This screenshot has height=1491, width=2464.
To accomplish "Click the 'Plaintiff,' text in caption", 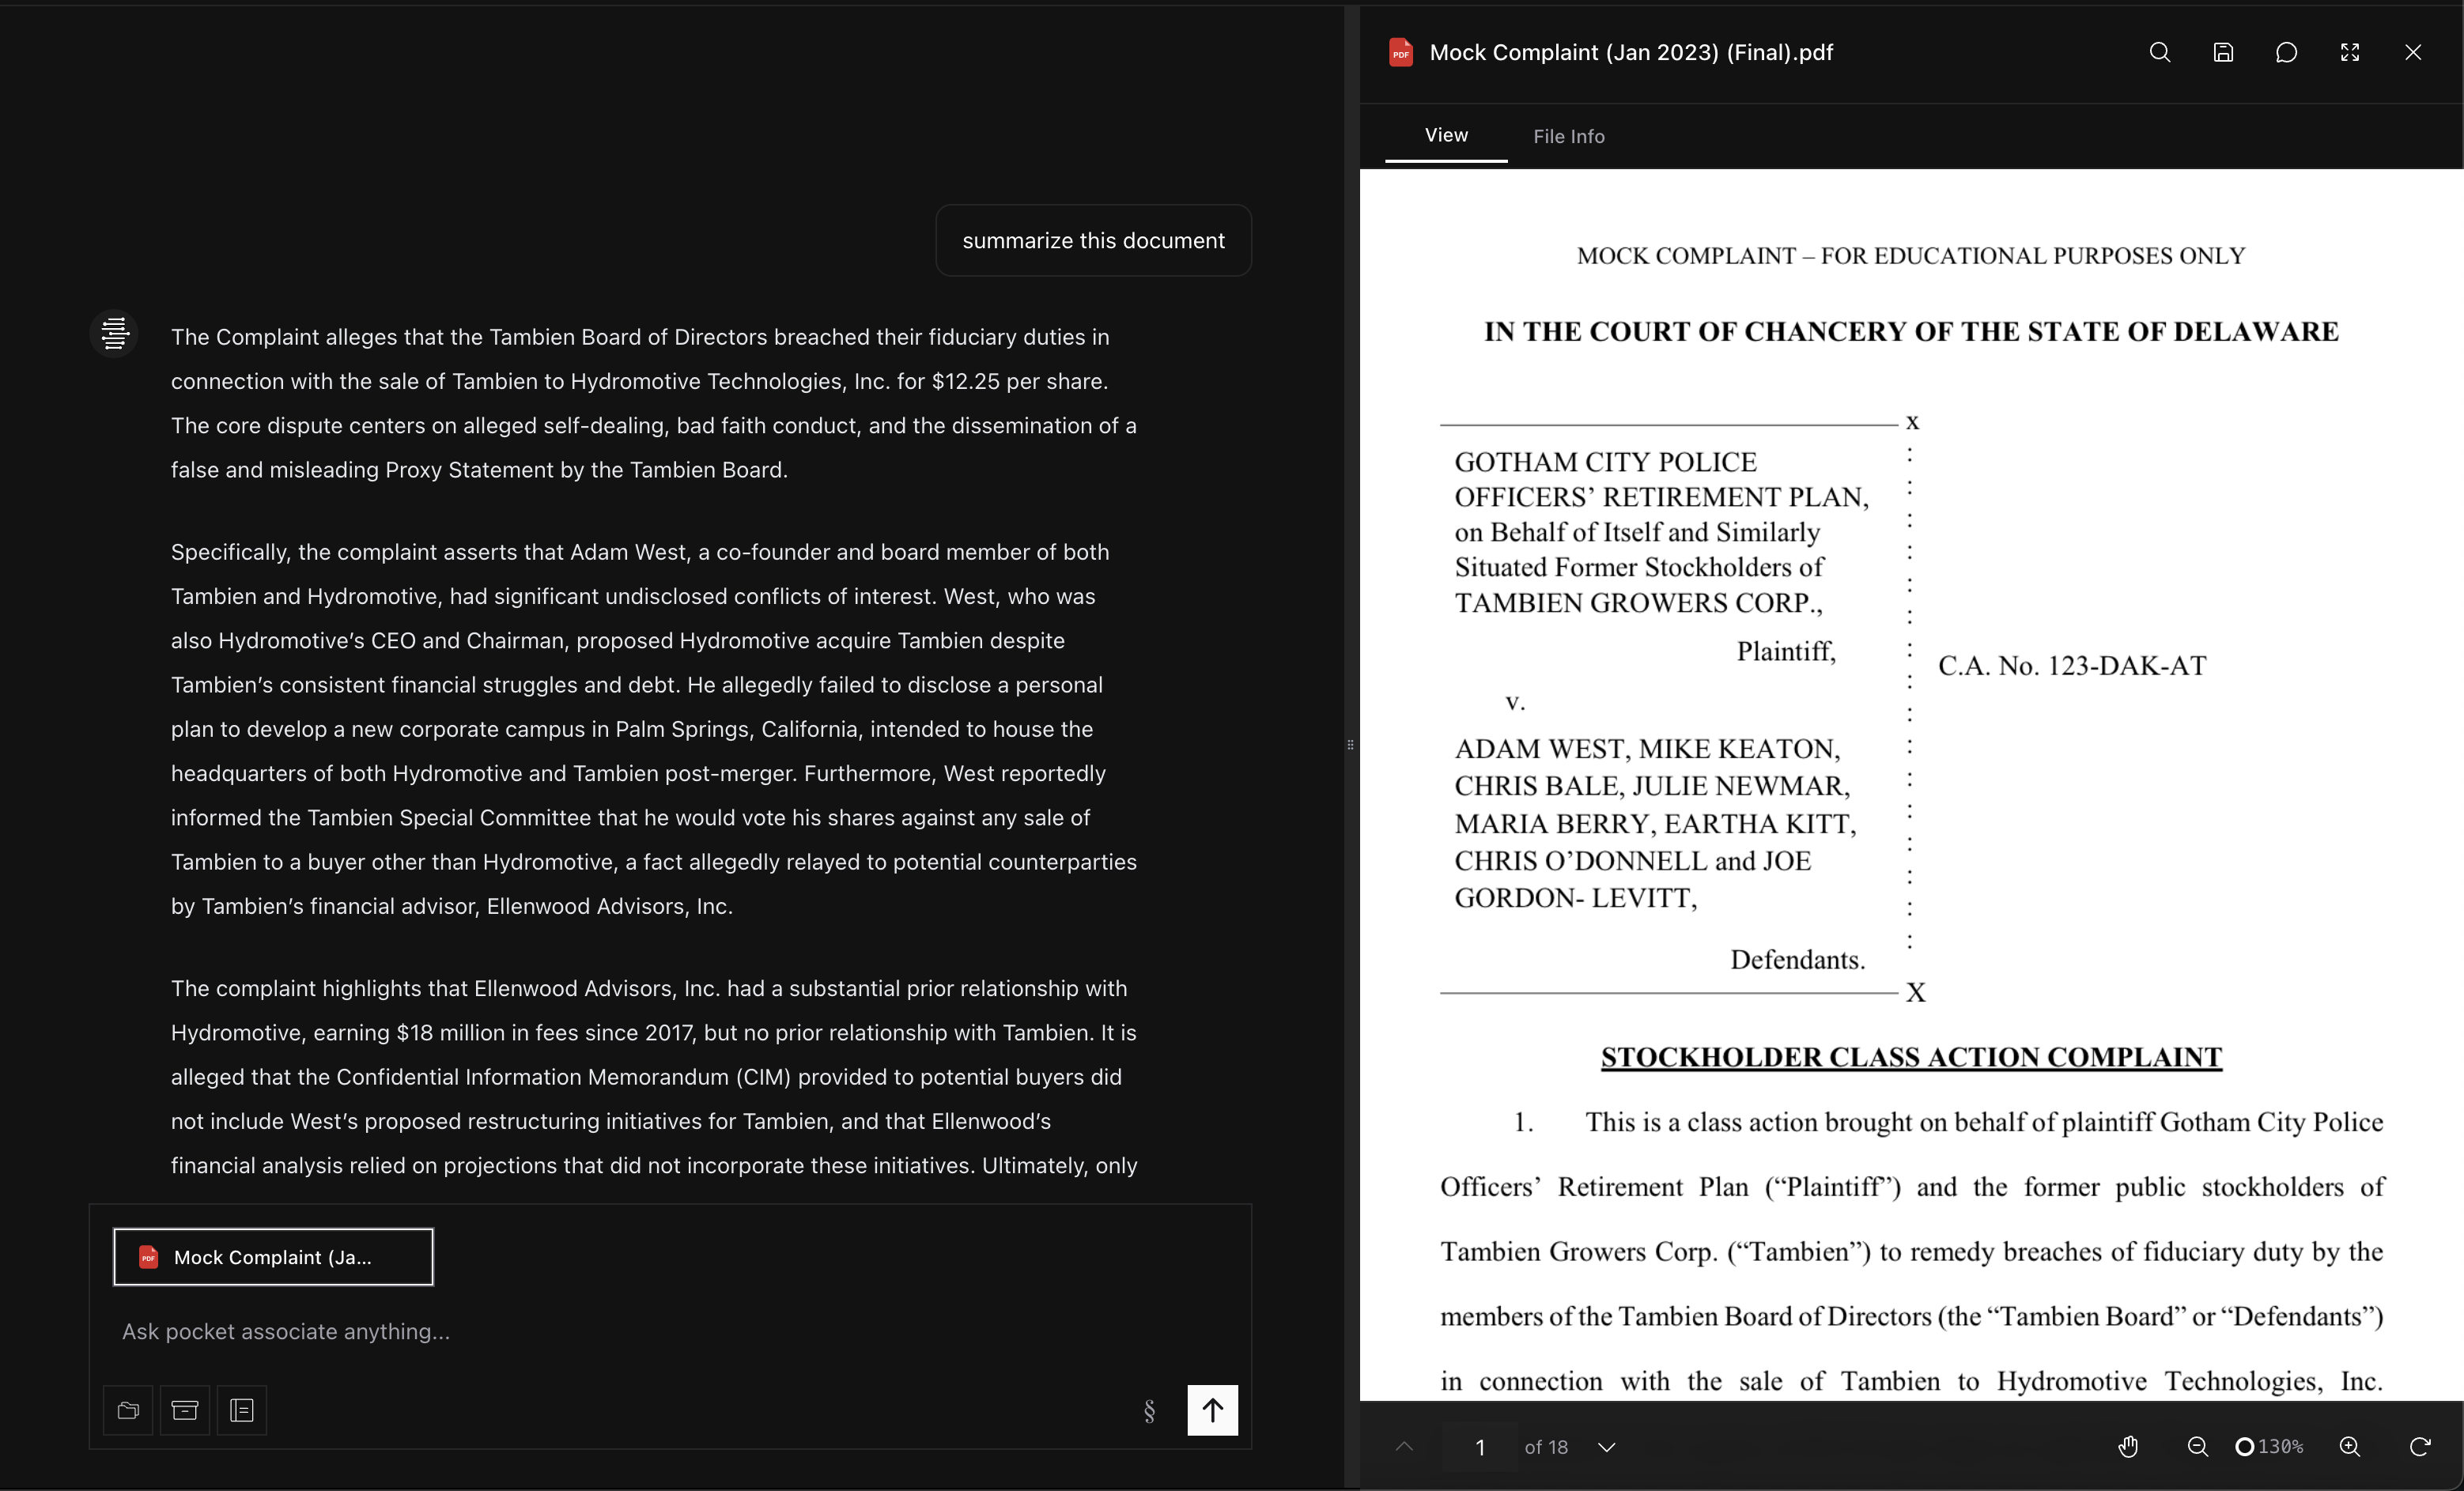I will 1786,652.
